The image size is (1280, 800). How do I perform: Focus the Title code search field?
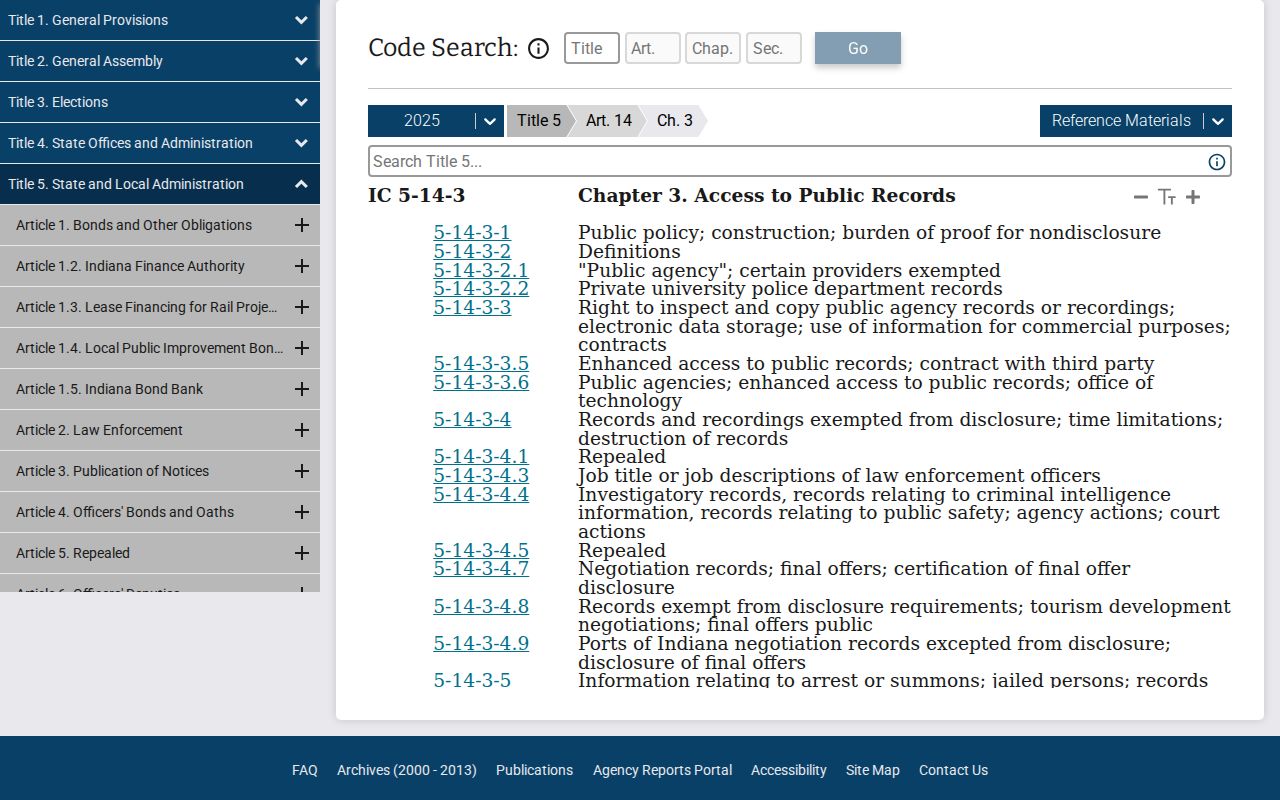[592, 48]
